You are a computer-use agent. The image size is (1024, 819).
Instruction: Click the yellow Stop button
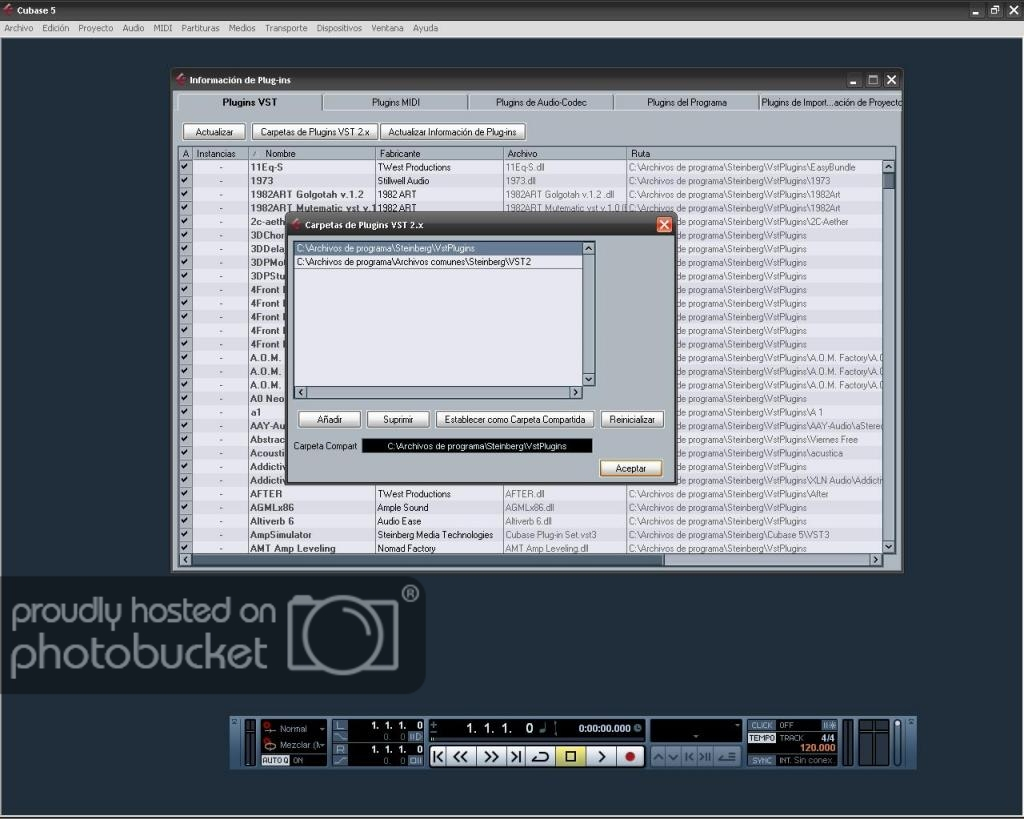tap(570, 756)
